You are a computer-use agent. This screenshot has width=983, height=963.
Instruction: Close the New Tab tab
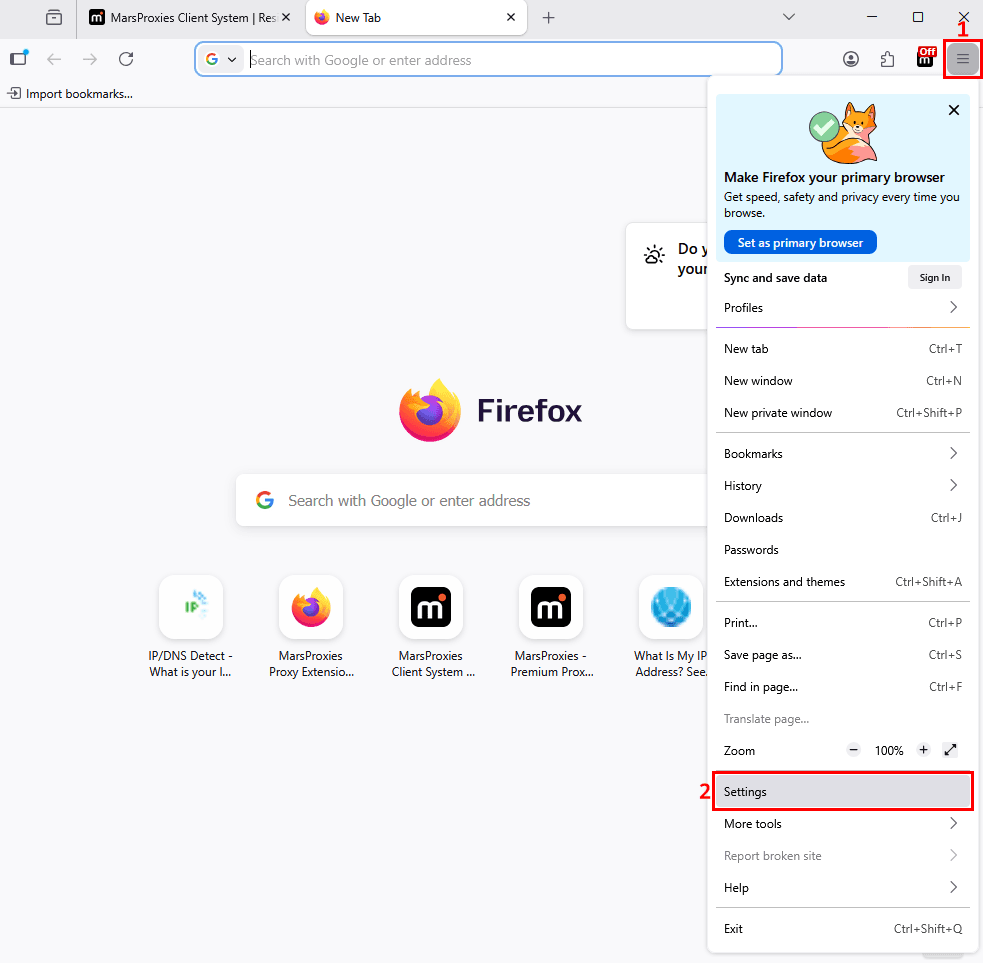click(511, 18)
